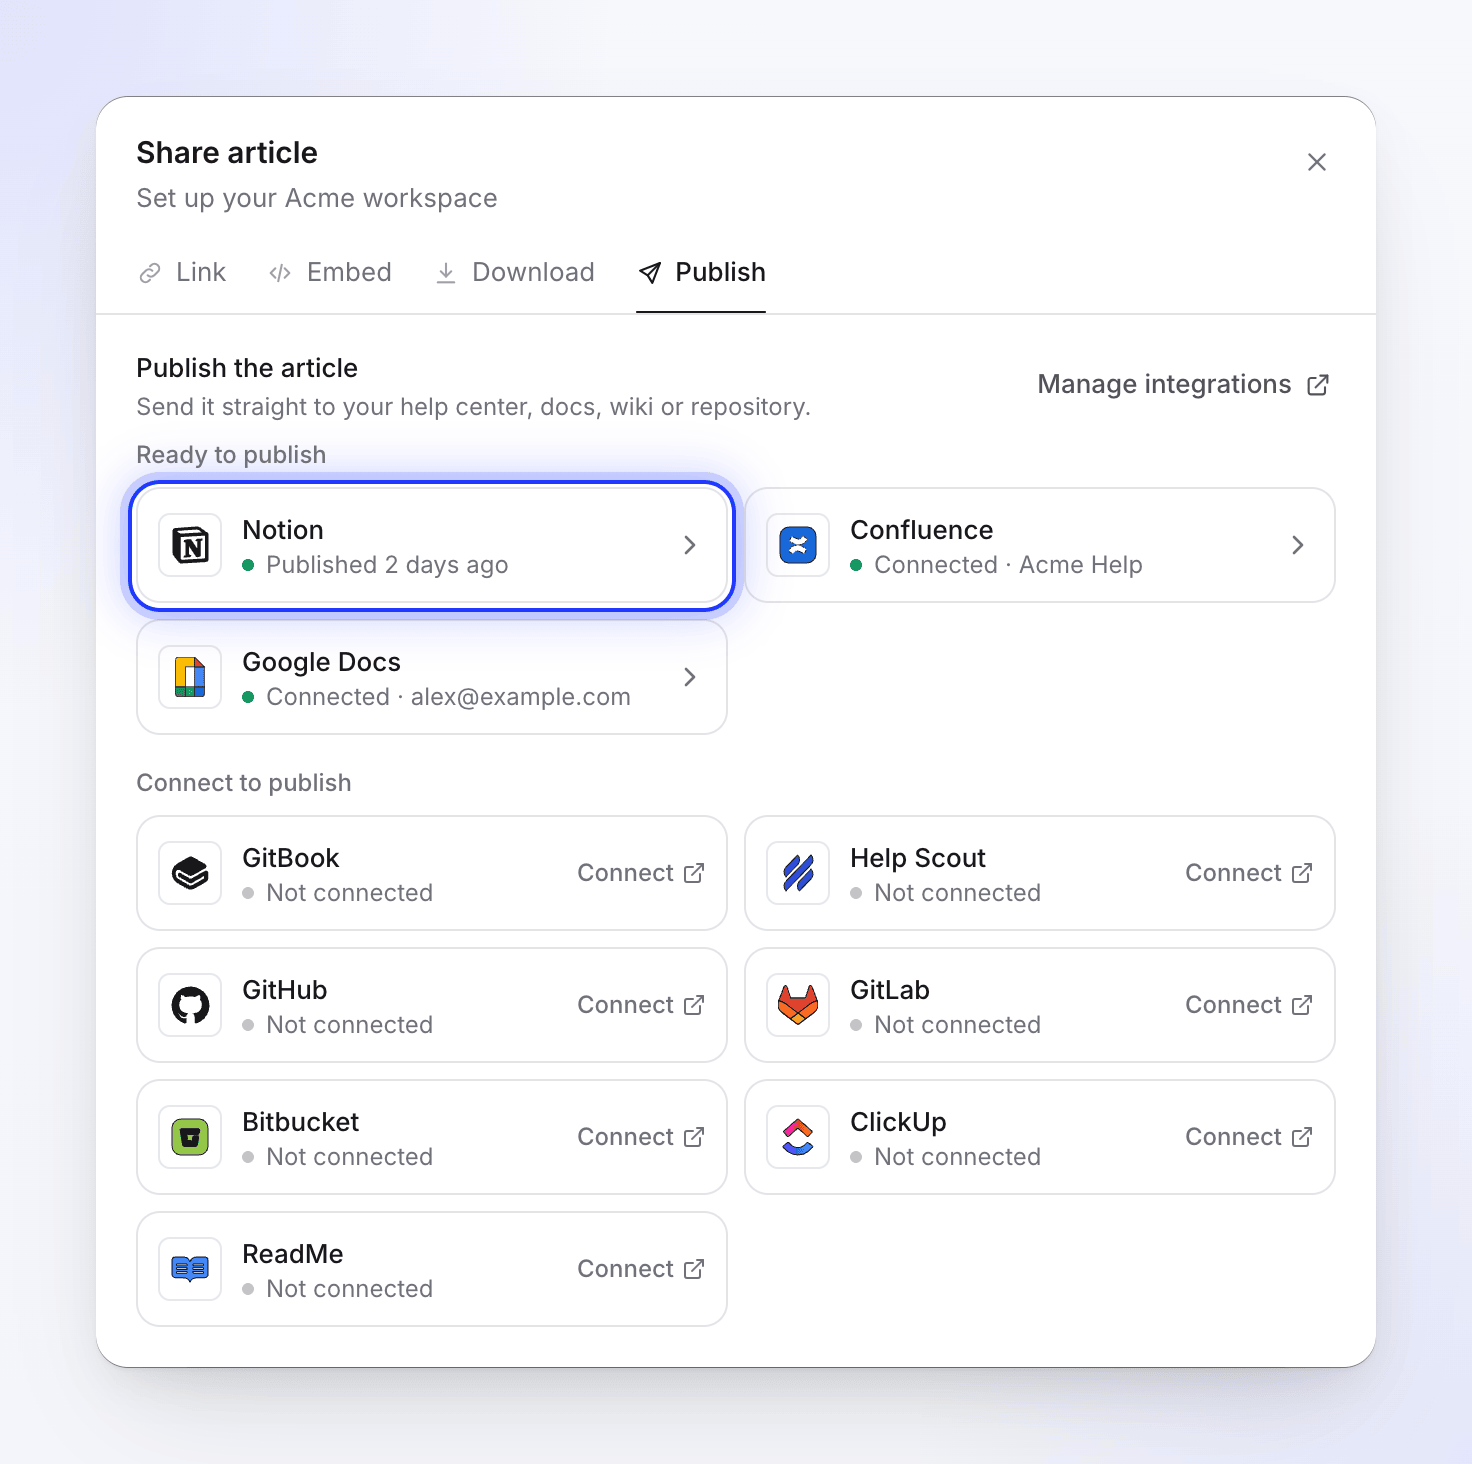Click the GitBook logo icon
1472x1464 pixels.
tap(190, 873)
